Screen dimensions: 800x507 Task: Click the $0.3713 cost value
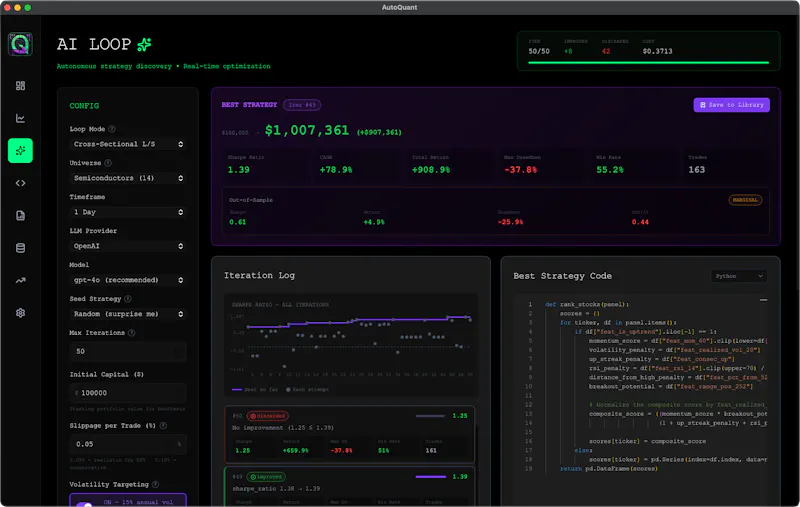[657, 51]
